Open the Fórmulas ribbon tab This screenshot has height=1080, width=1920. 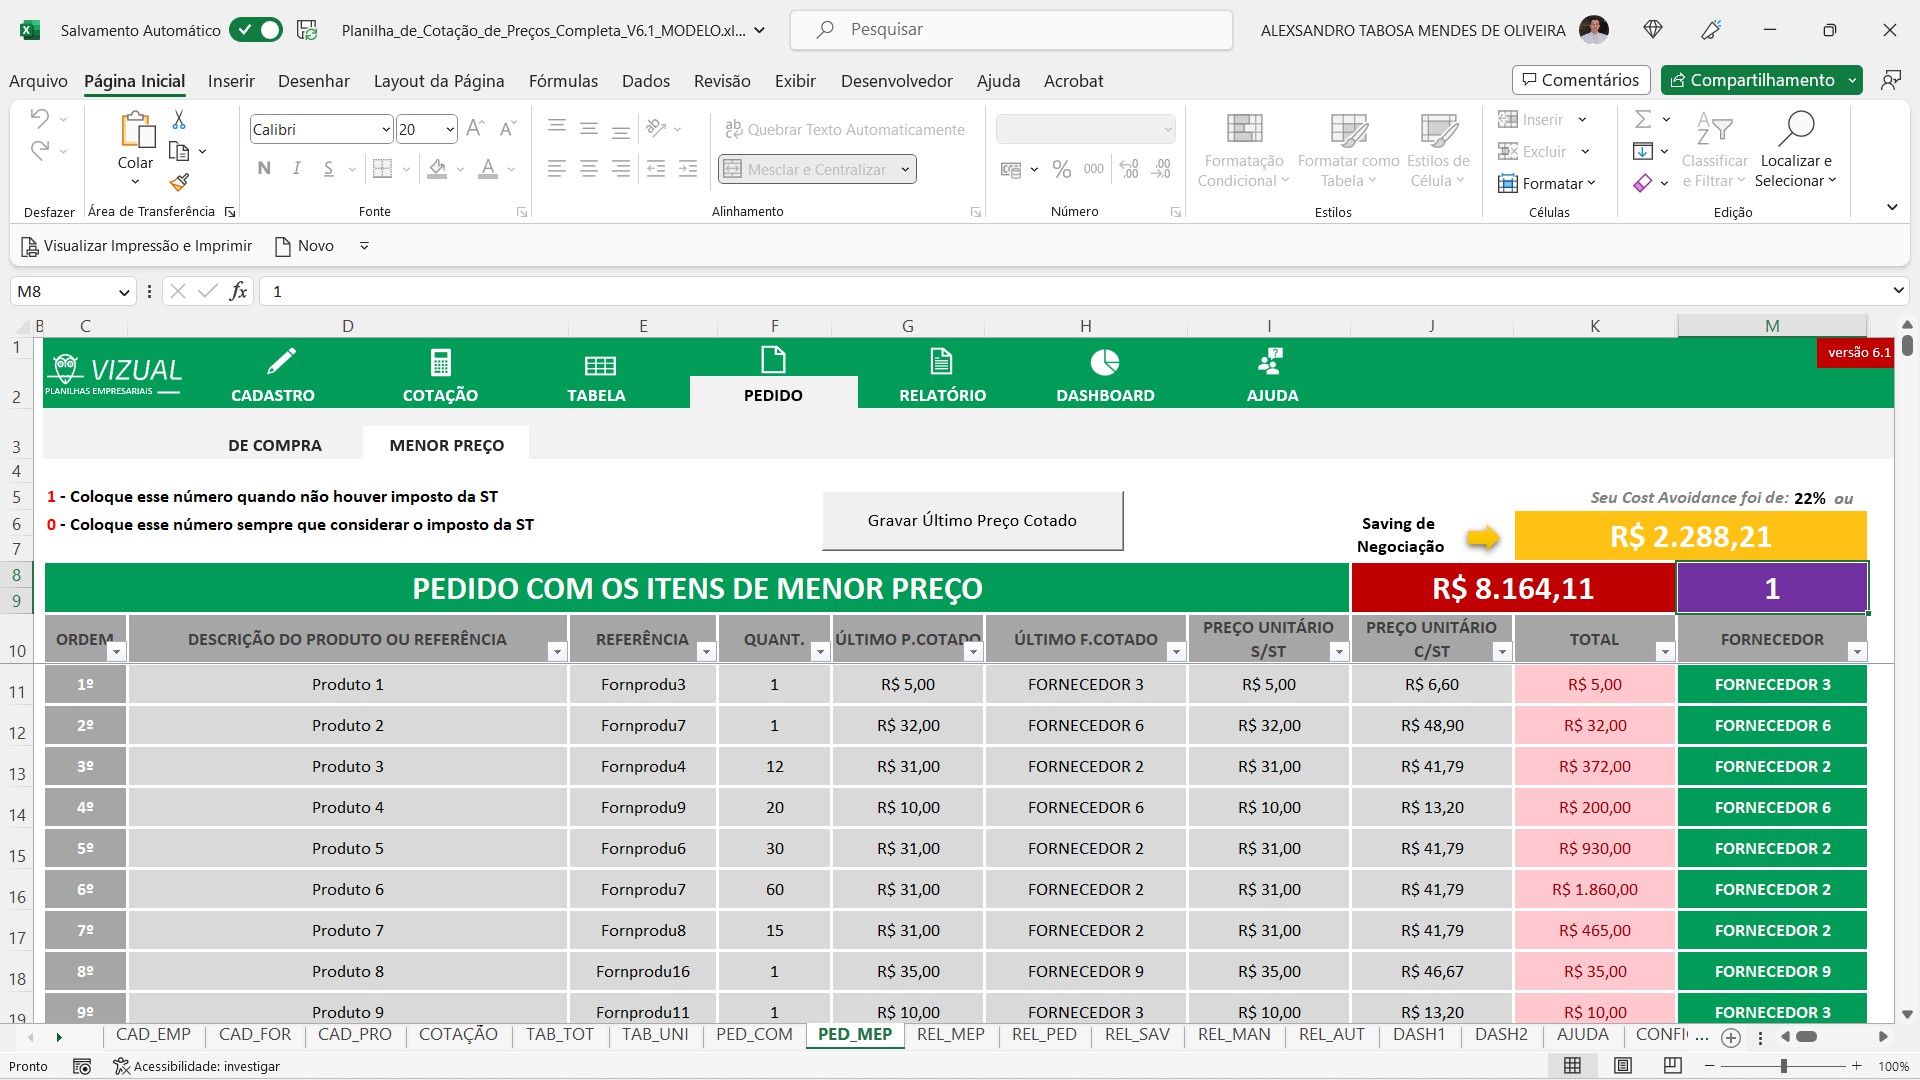pos(563,81)
